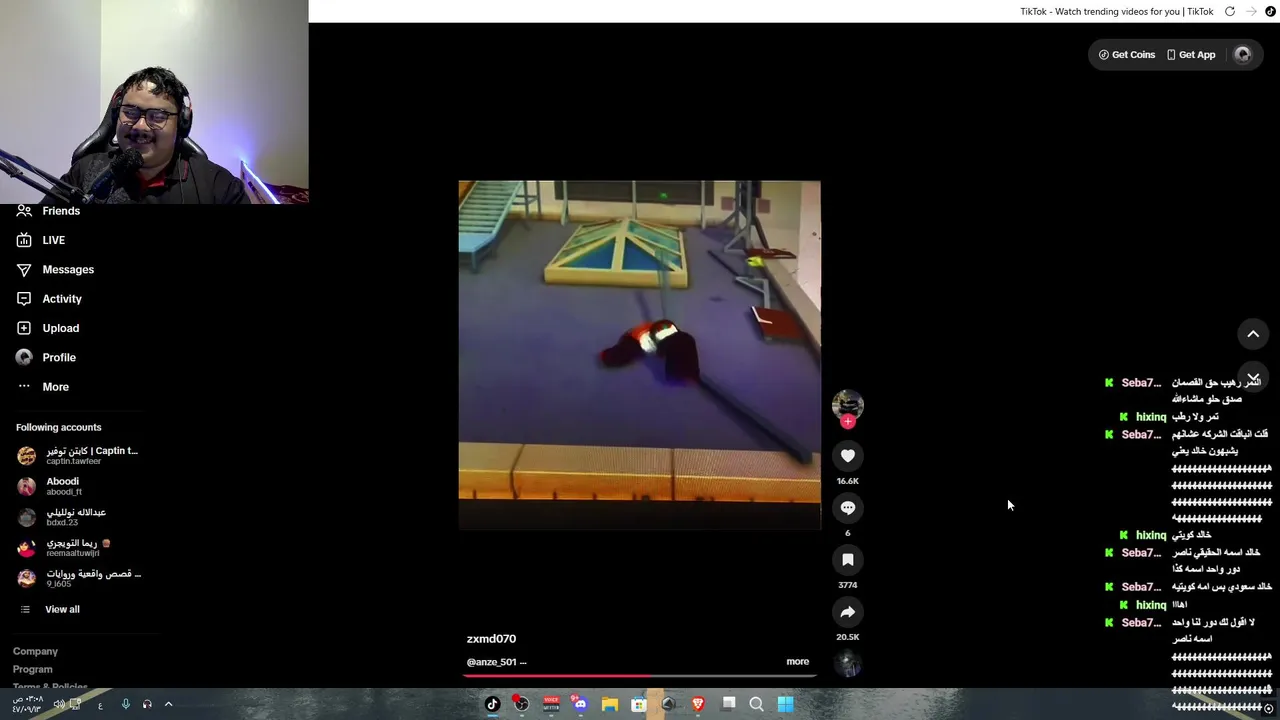1280x720 pixels.
Task: Open Microsoft Store from the taskbar
Action: point(639,704)
